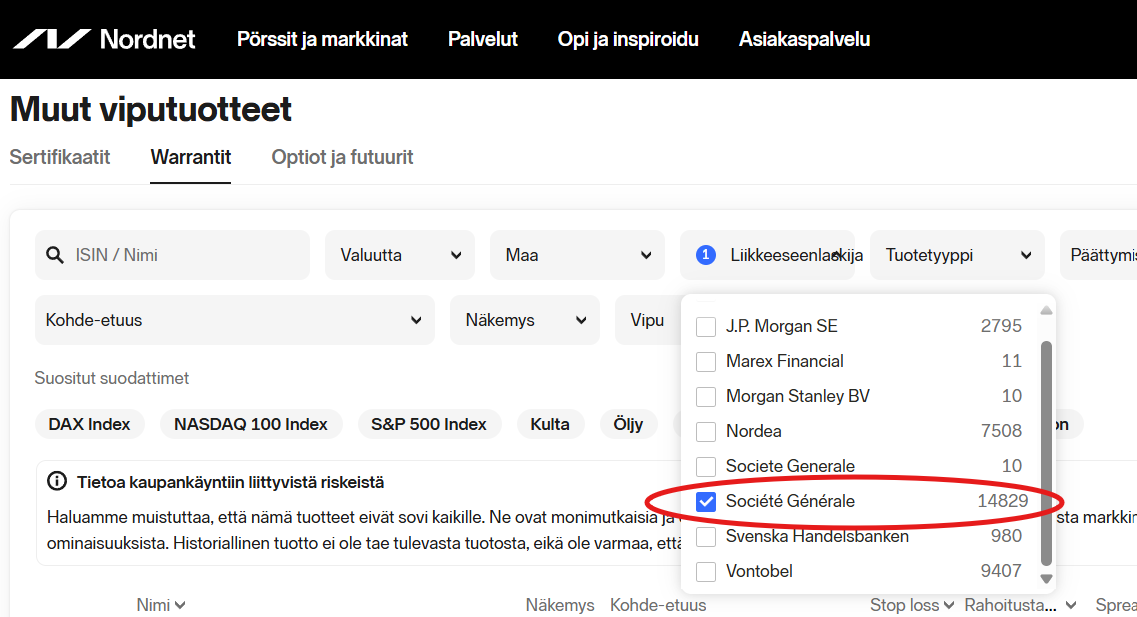The width and height of the screenshot is (1137, 617).
Task: Apply the DAX Index quick filter
Action: (90, 424)
